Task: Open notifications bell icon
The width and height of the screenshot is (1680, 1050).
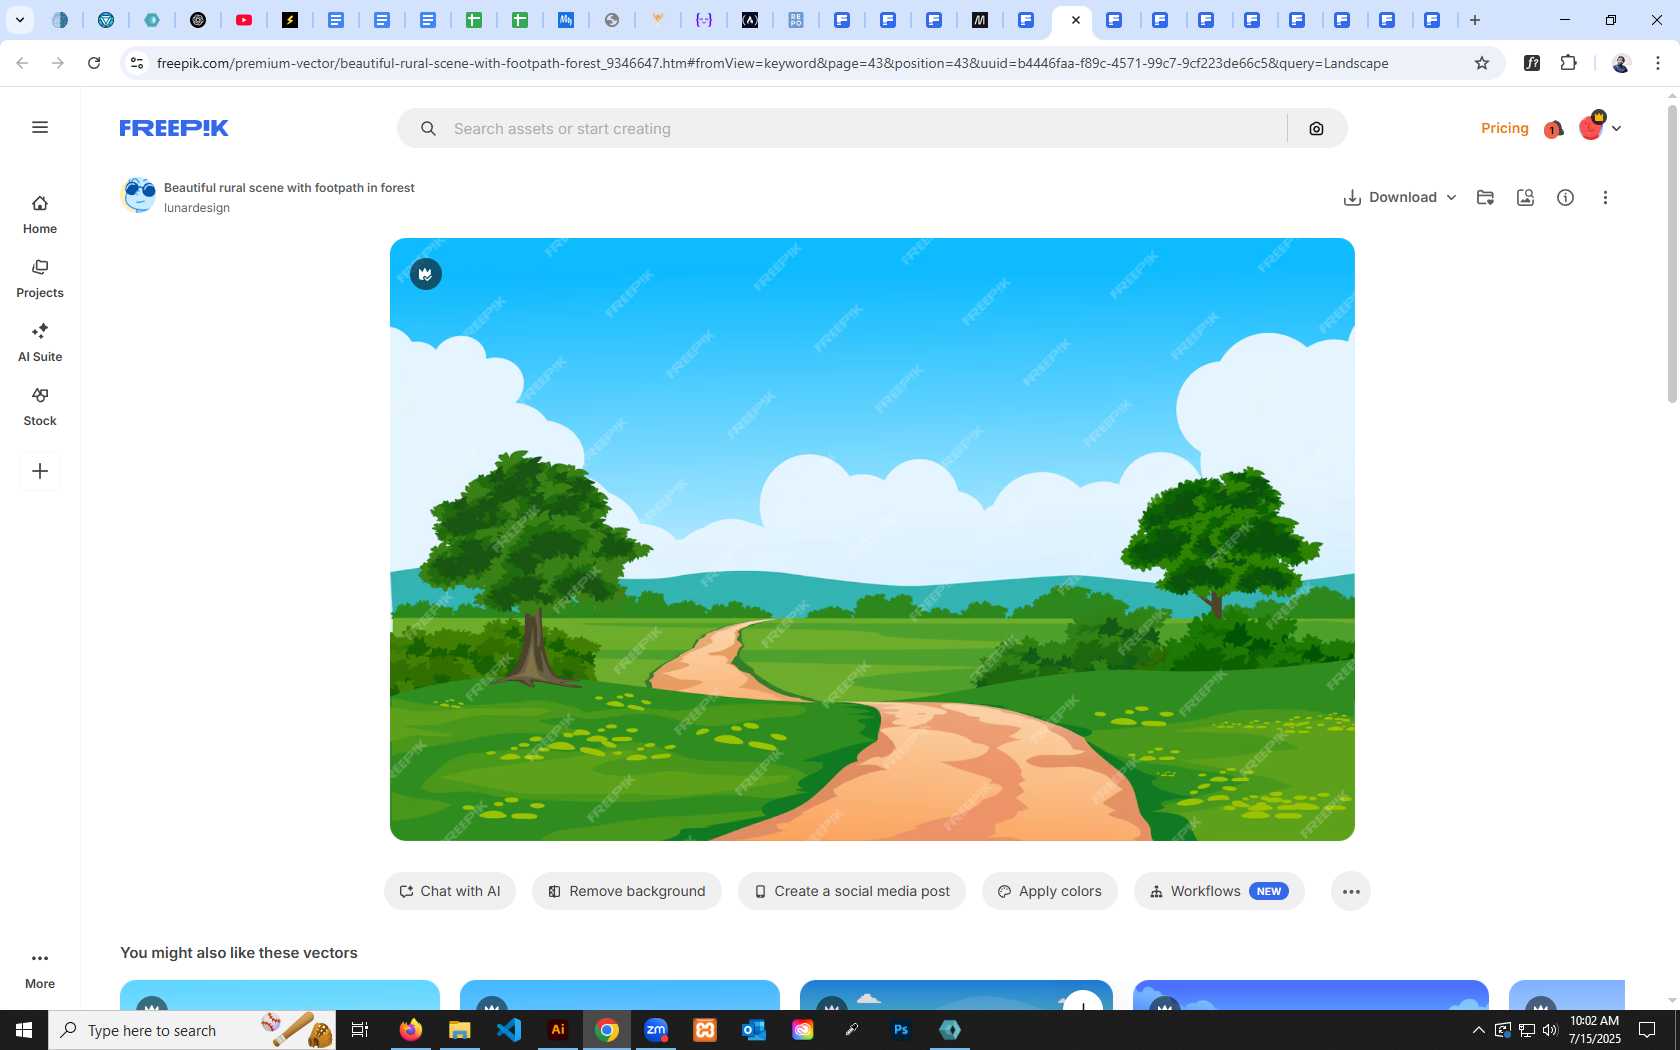Action: (x=1553, y=129)
